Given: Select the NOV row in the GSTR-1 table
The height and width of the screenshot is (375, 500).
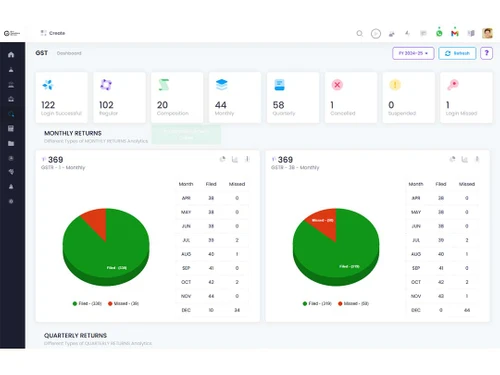Looking at the screenshot, I should [212, 296].
